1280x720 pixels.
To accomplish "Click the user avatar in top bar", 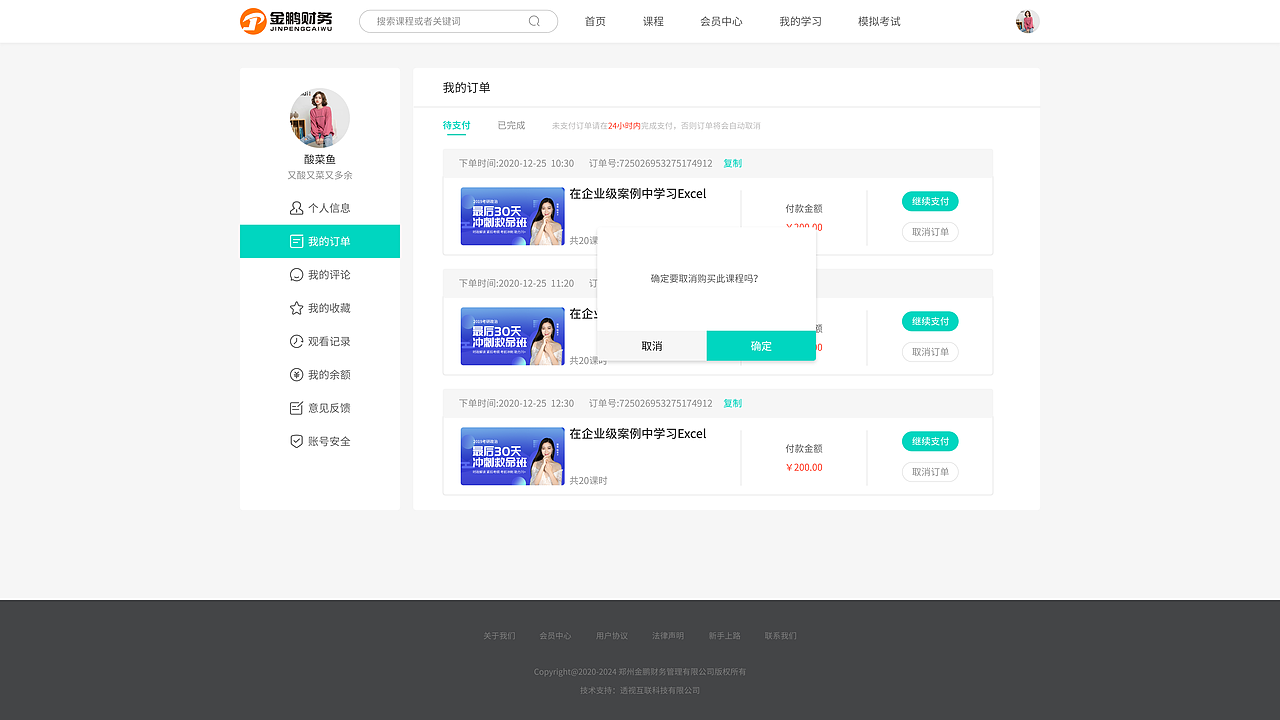I will pyautogui.click(x=1027, y=20).
